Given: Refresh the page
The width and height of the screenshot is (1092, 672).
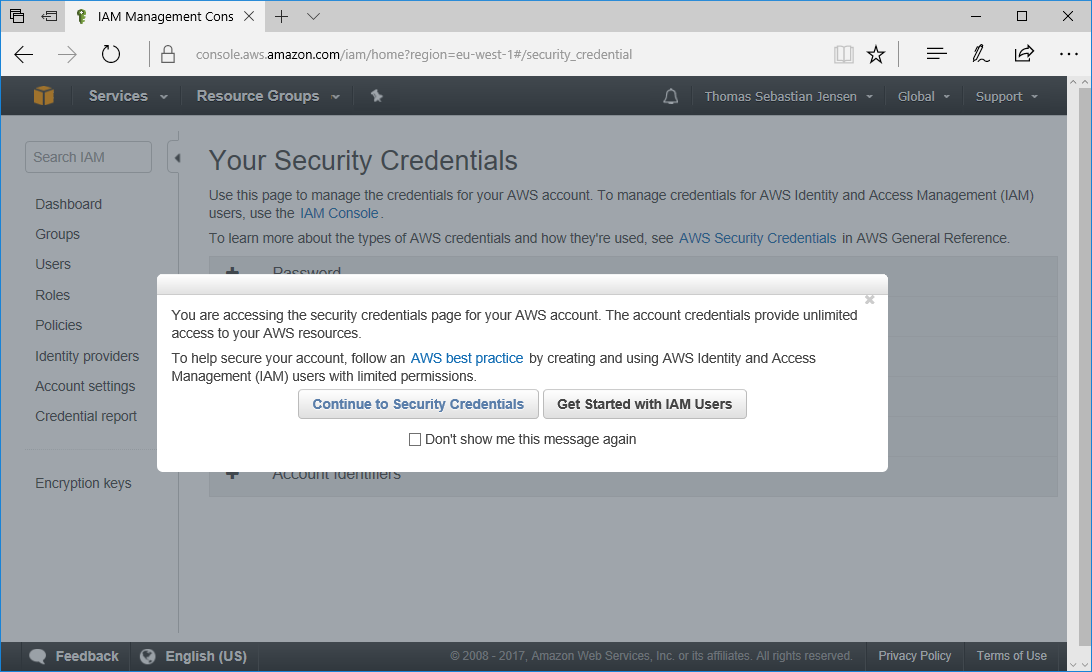Looking at the screenshot, I should [x=111, y=54].
